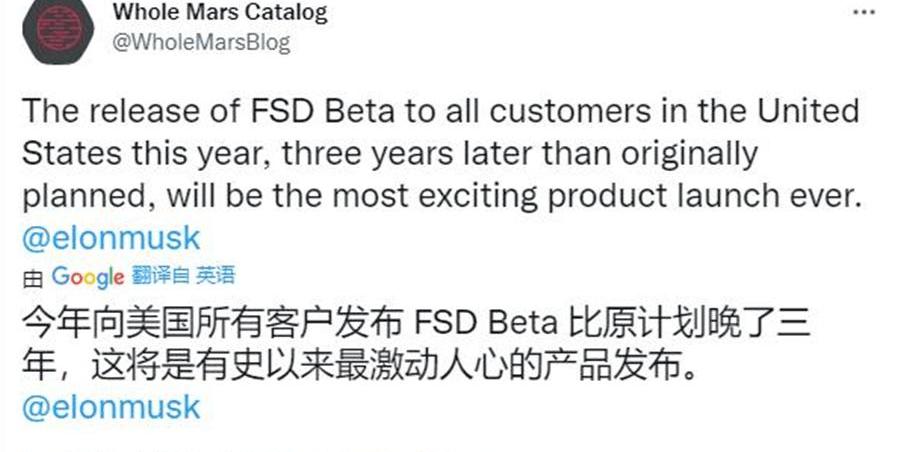Open the Whole Mars Catalog display name
This screenshot has height=452, width=900.
(220, 11)
